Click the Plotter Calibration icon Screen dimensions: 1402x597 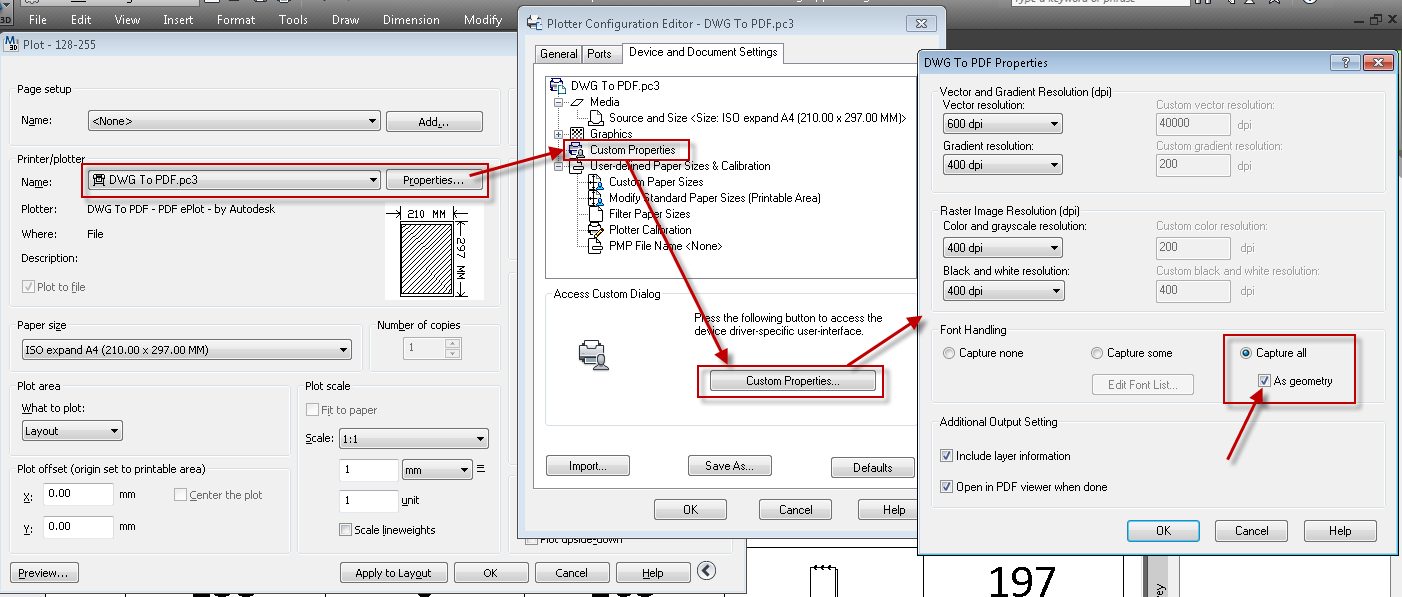click(597, 230)
